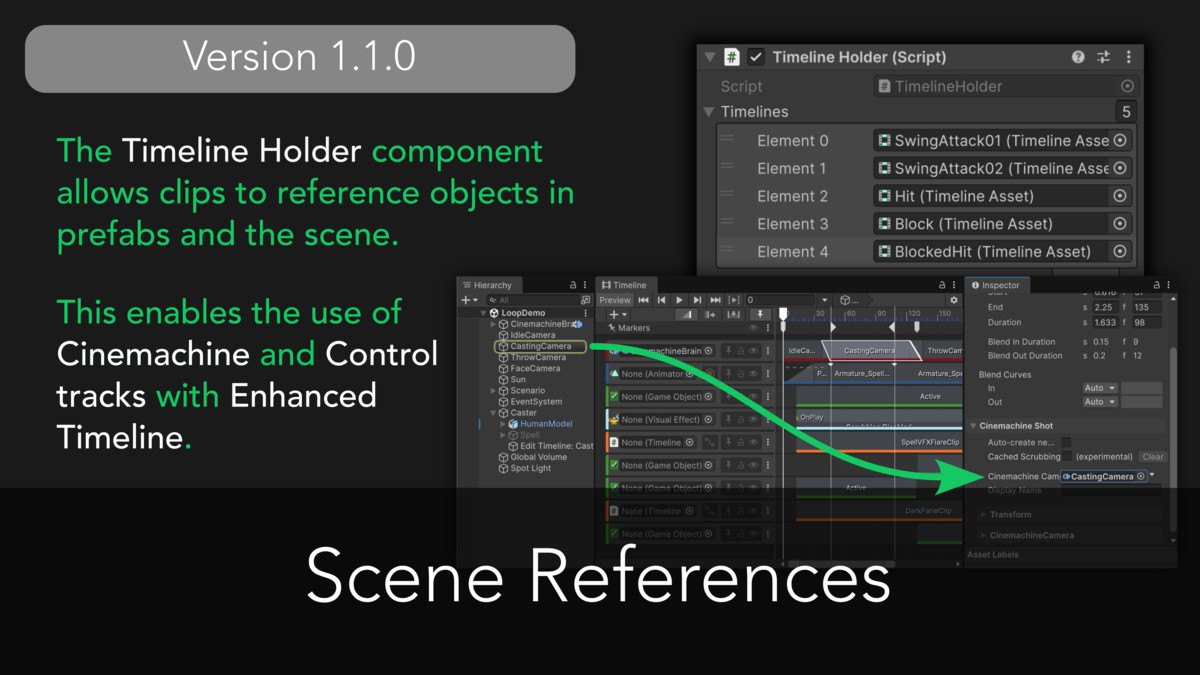Image resolution: width=1200 pixels, height=675 pixels.
Task: Collapse the Cinemachine Shot section
Action: [x=972, y=426]
